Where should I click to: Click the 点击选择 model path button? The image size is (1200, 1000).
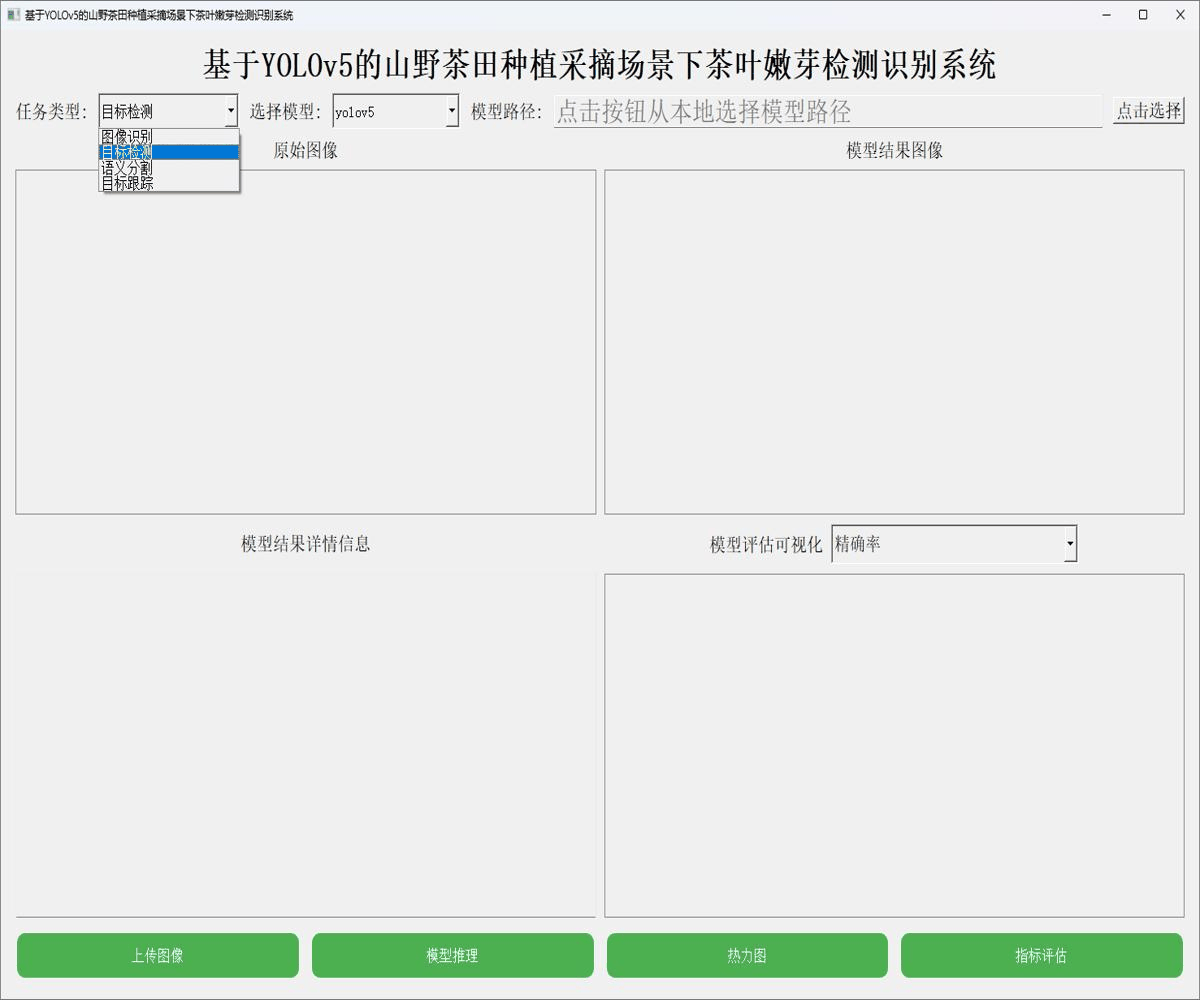(1148, 111)
